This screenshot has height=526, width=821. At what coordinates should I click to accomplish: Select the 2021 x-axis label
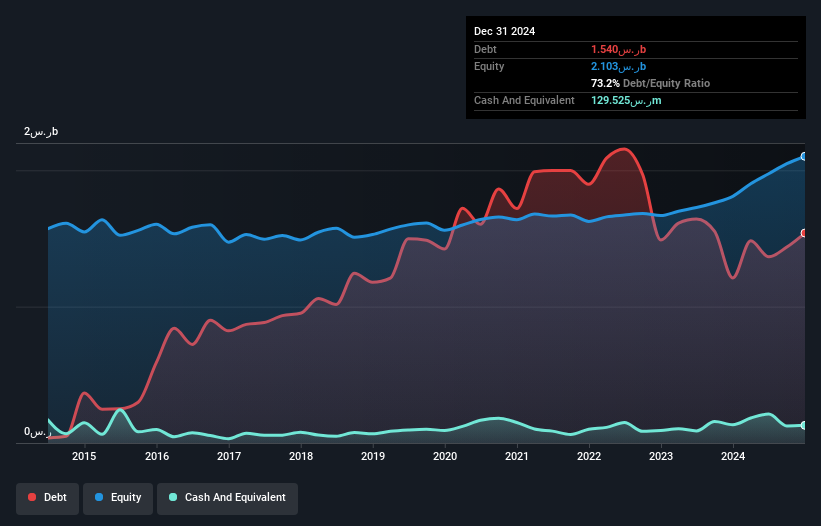[517, 456]
